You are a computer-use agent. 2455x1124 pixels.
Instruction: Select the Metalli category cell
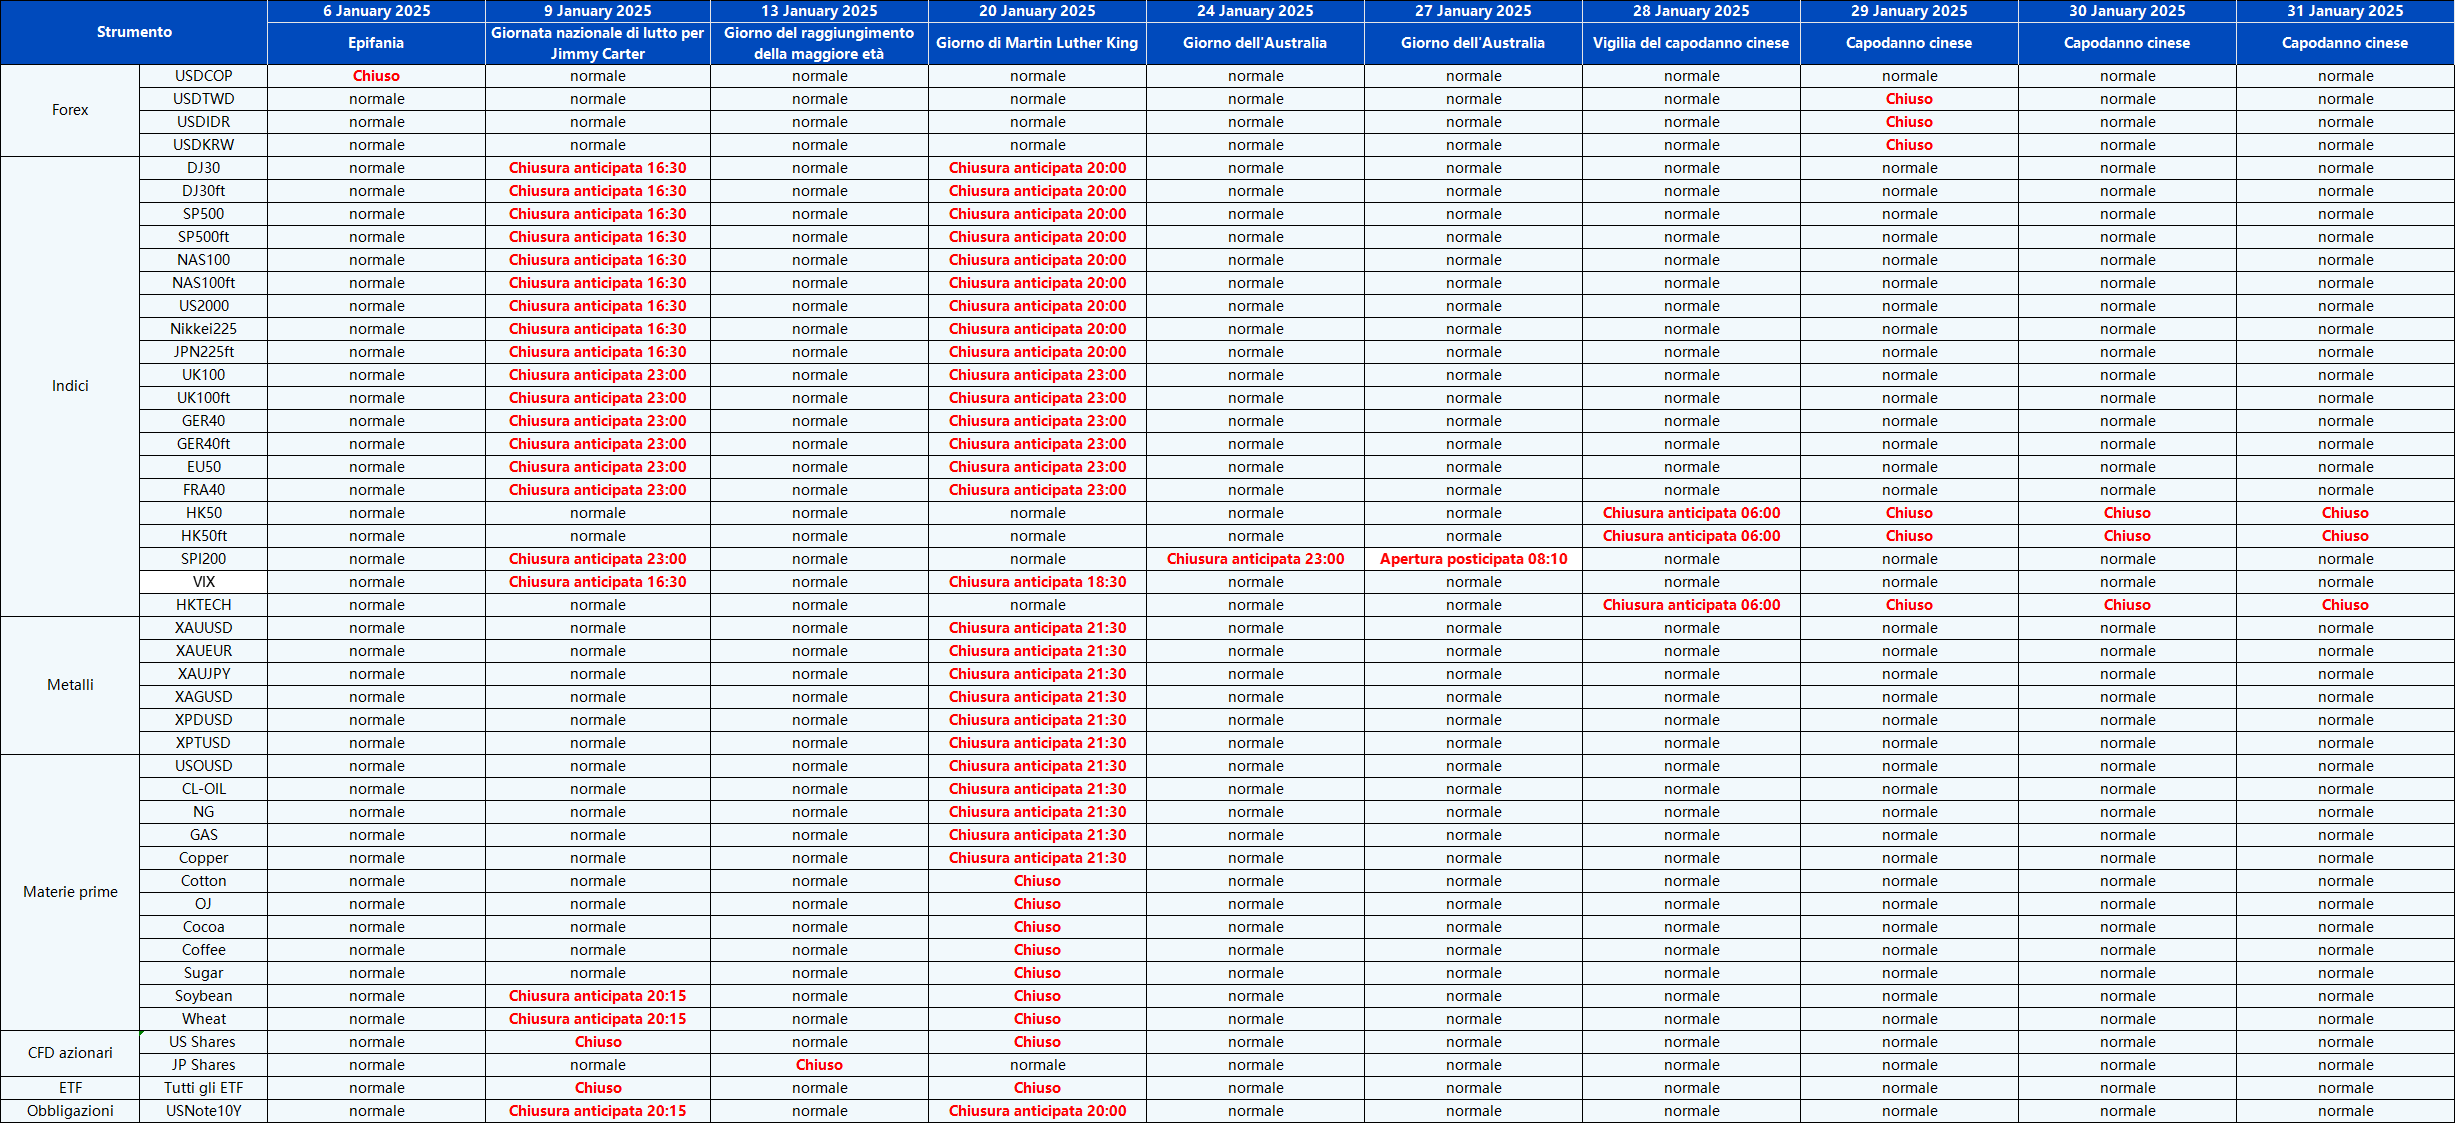pos(70,685)
